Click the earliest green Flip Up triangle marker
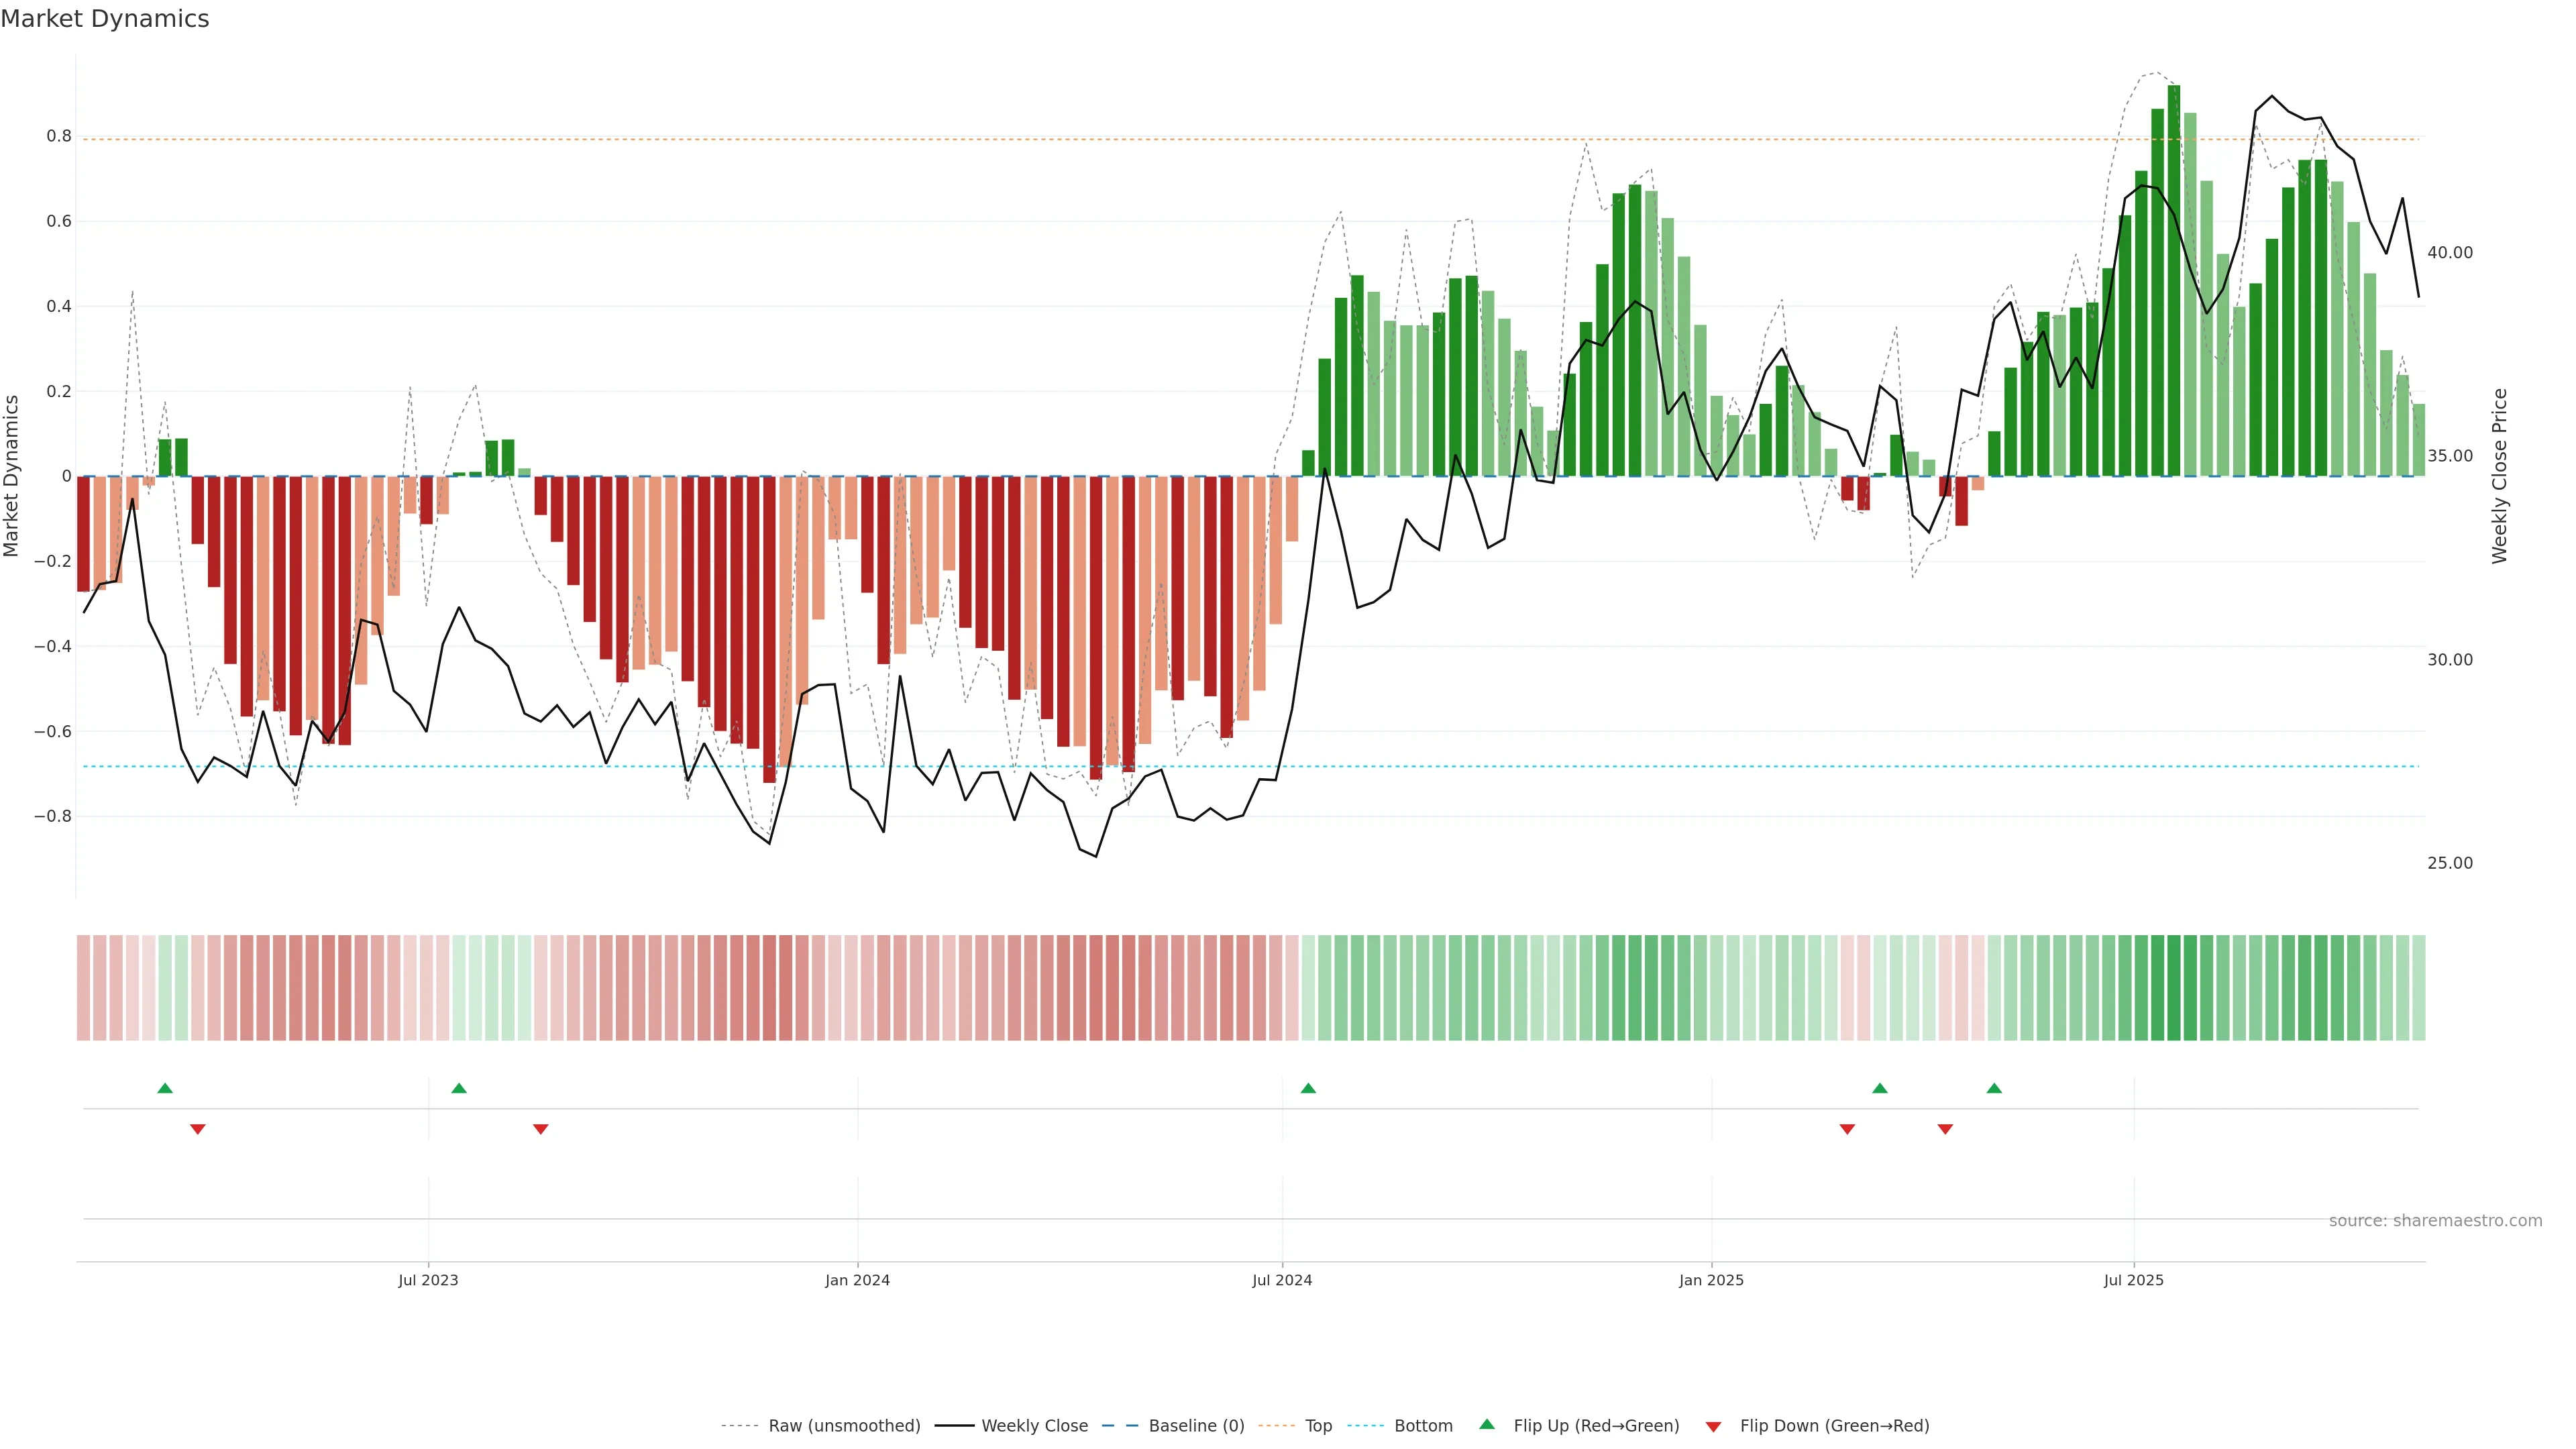Viewport: 2576px width, 1449px height. pyautogui.click(x=165, y=1088)
